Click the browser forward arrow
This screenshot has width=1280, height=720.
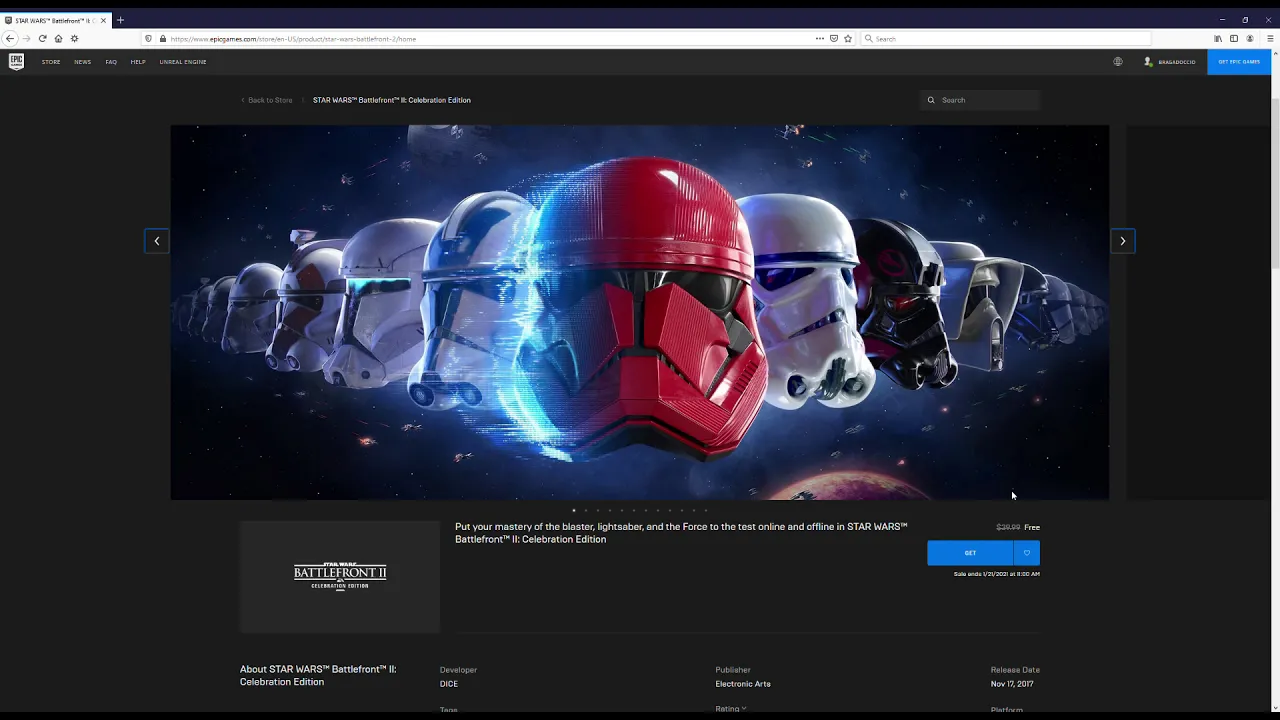[x=26, y=38]
